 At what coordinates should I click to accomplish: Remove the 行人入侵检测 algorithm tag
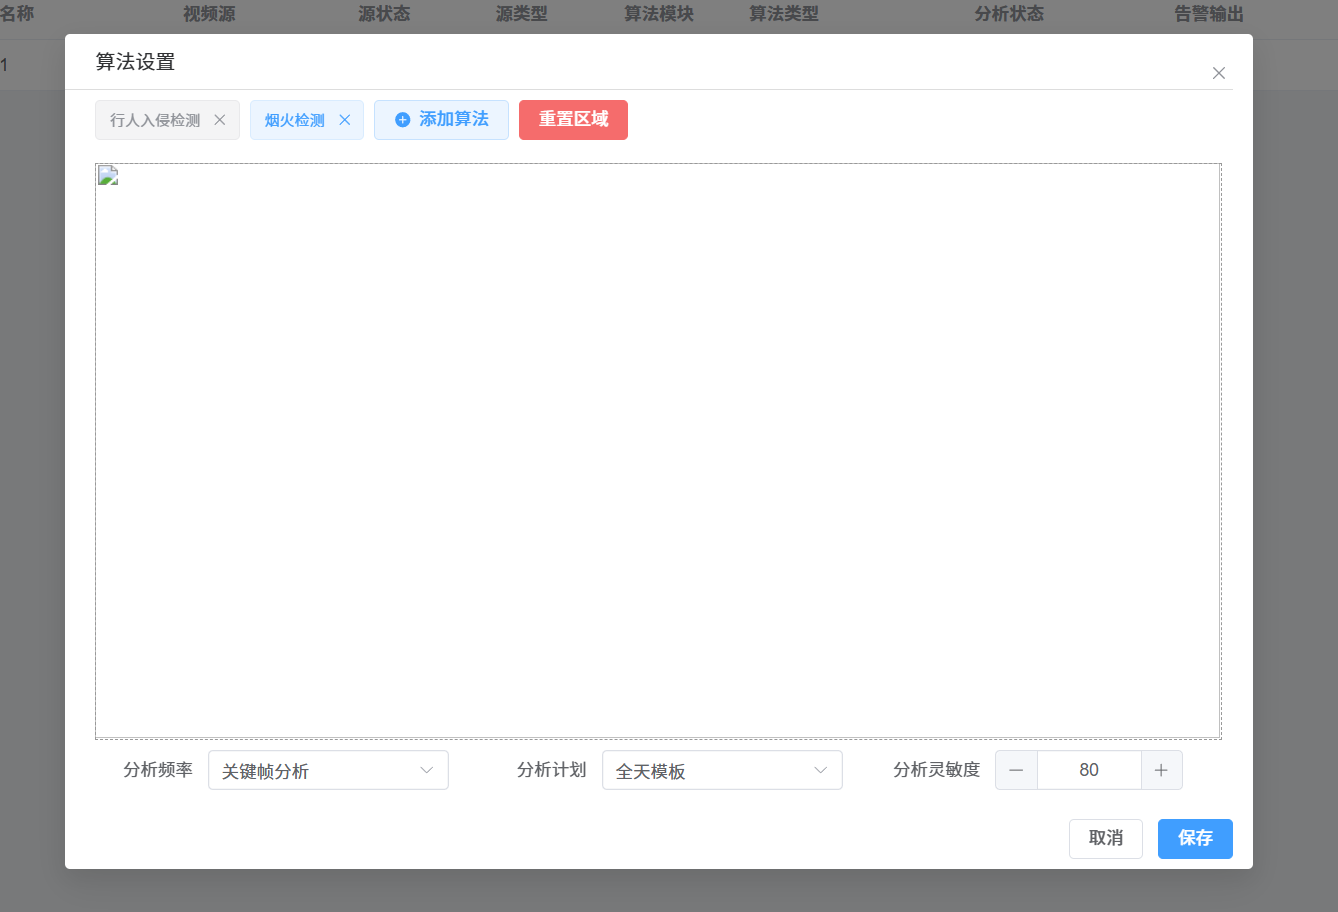tap(220, 120)
